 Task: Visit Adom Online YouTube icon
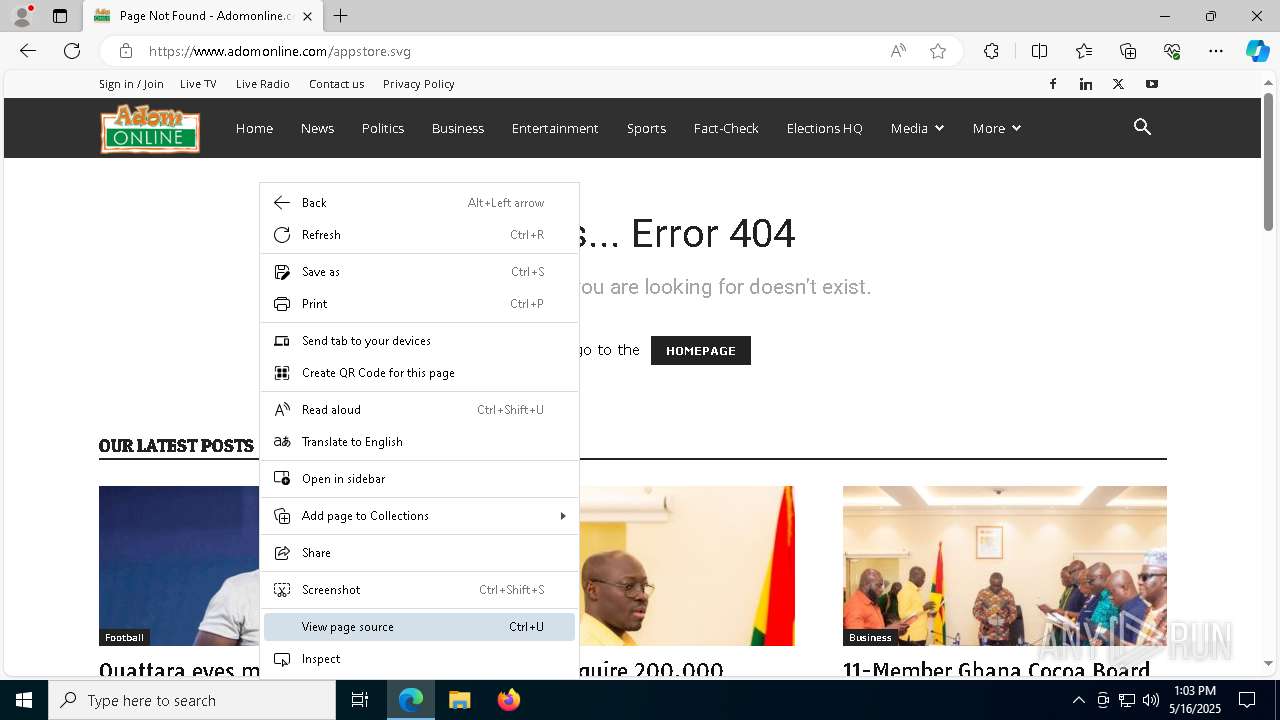tap(1152, 84)
